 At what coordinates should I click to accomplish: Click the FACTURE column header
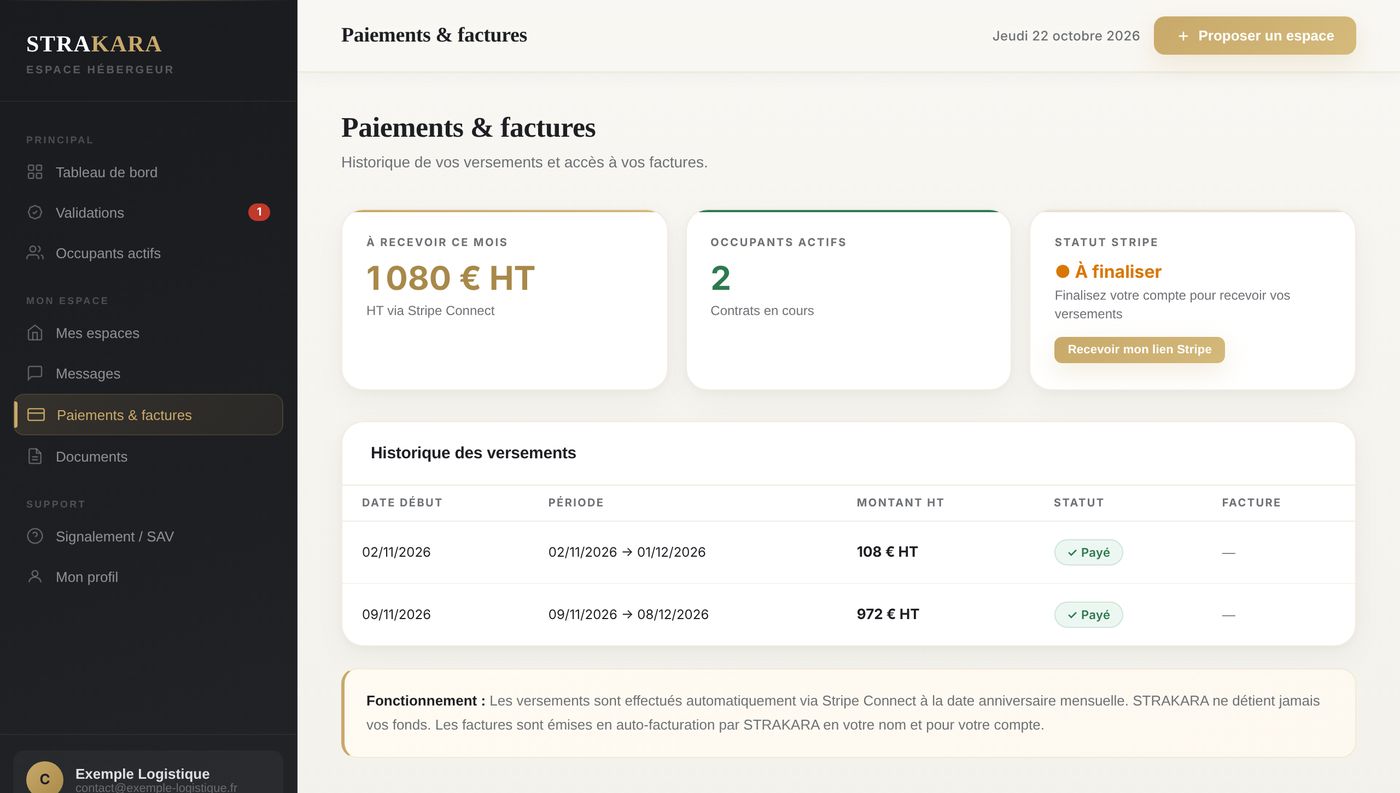pos(1251,503)
